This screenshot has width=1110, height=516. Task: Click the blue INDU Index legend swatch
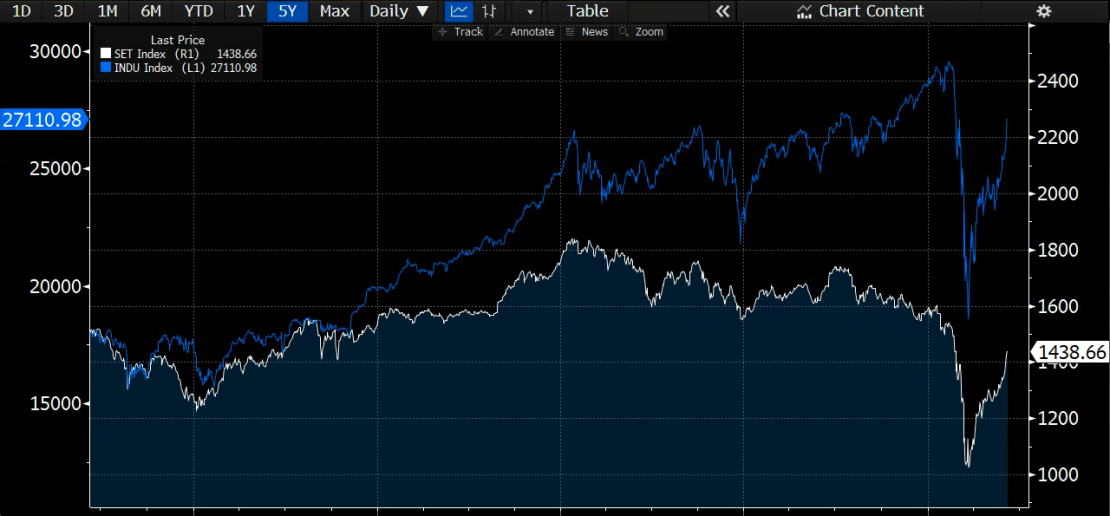click(106, 67)
